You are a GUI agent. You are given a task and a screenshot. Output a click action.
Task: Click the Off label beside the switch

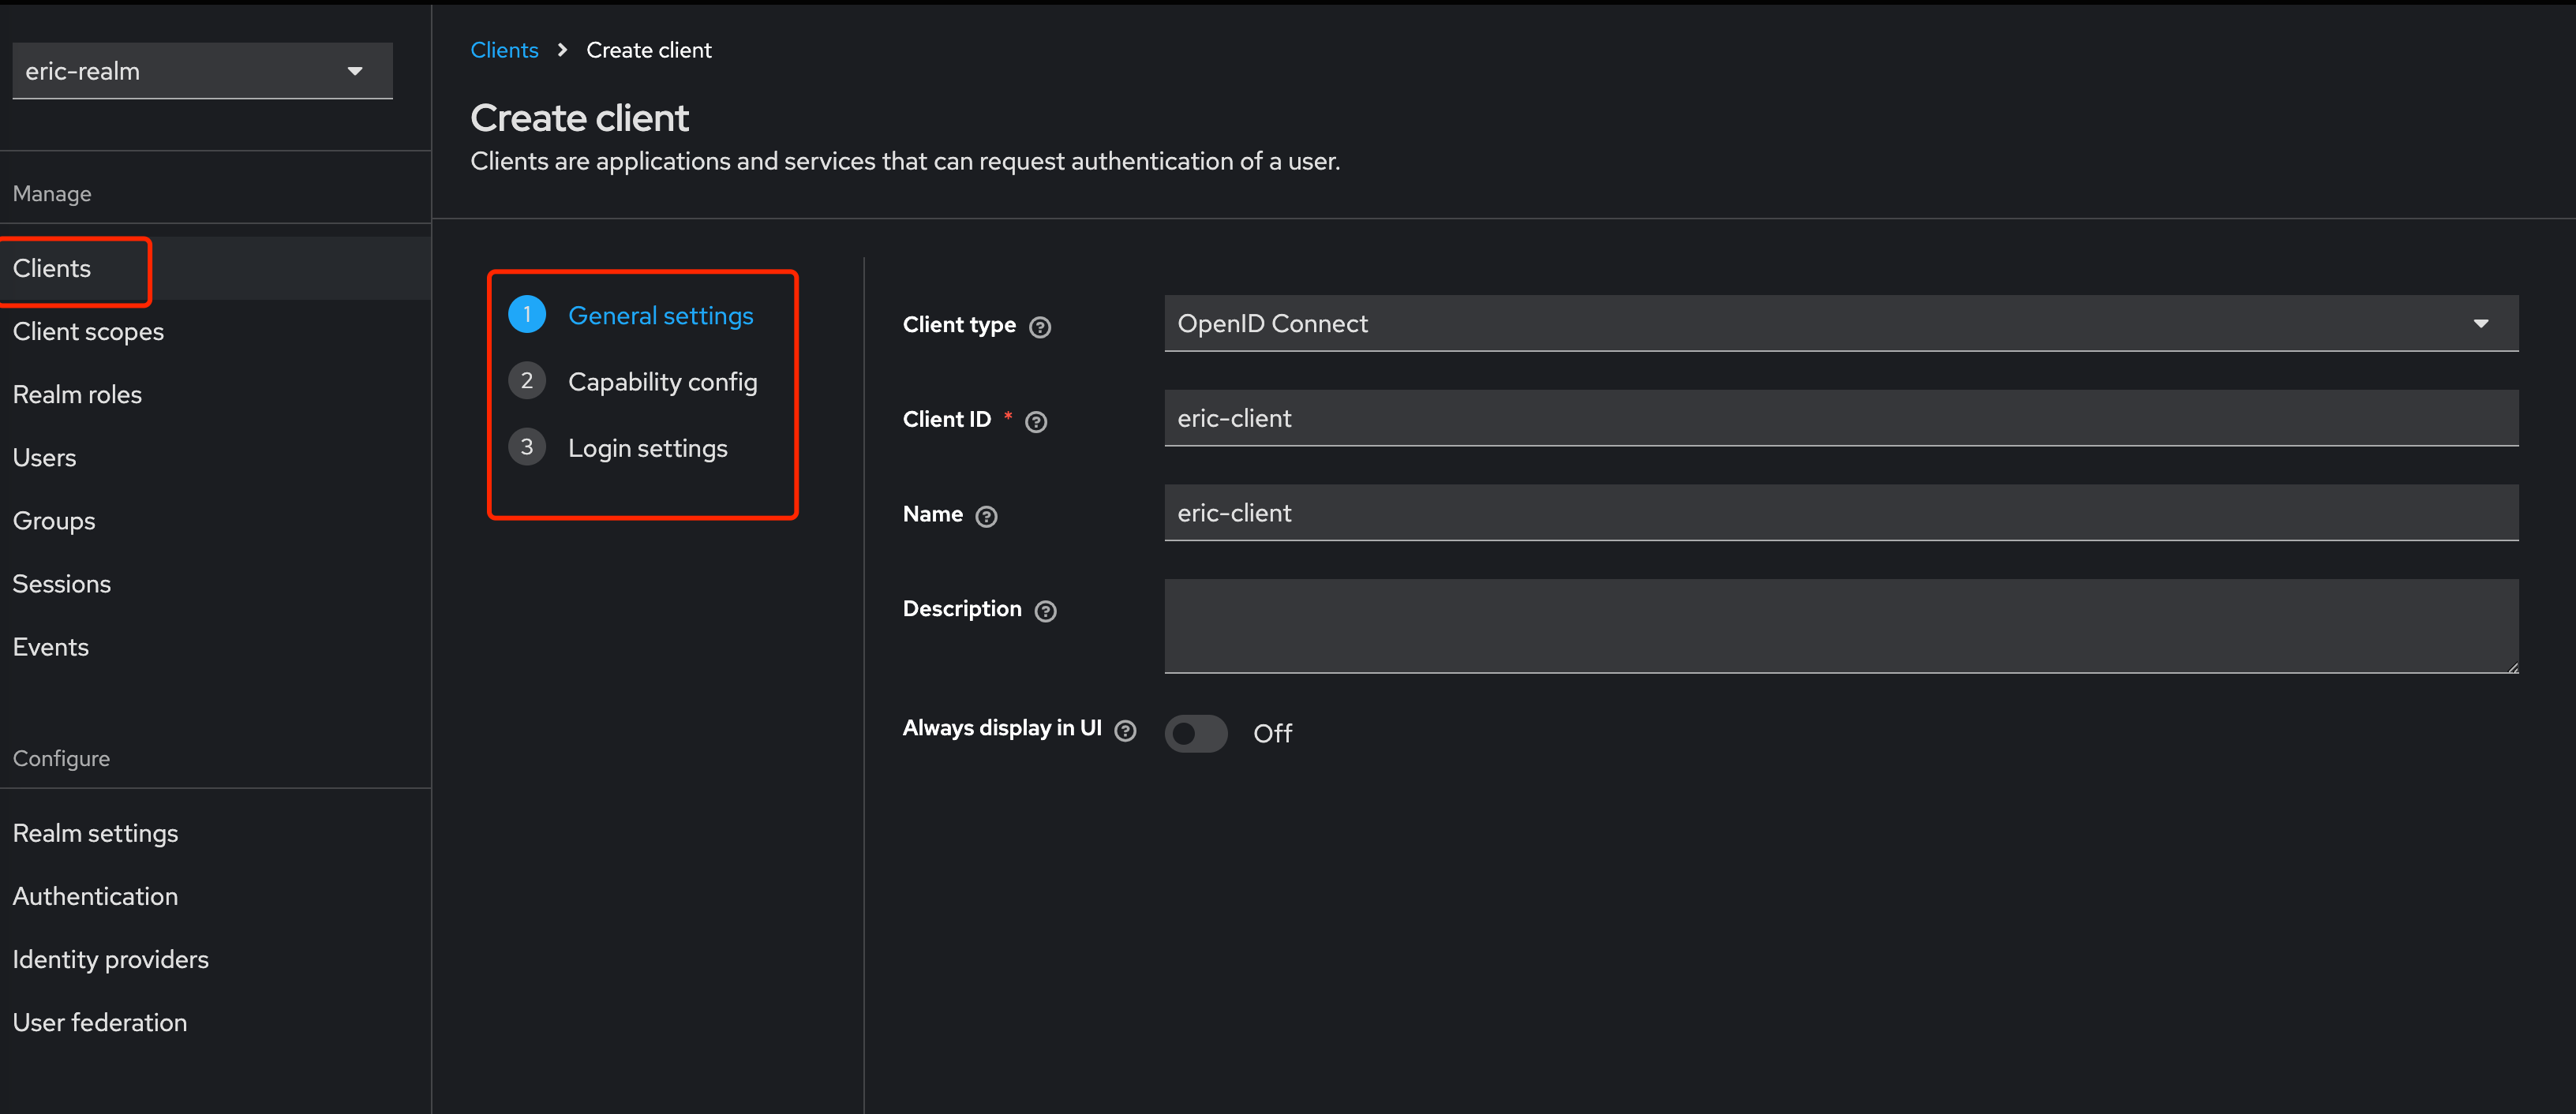click(1272, 733)
